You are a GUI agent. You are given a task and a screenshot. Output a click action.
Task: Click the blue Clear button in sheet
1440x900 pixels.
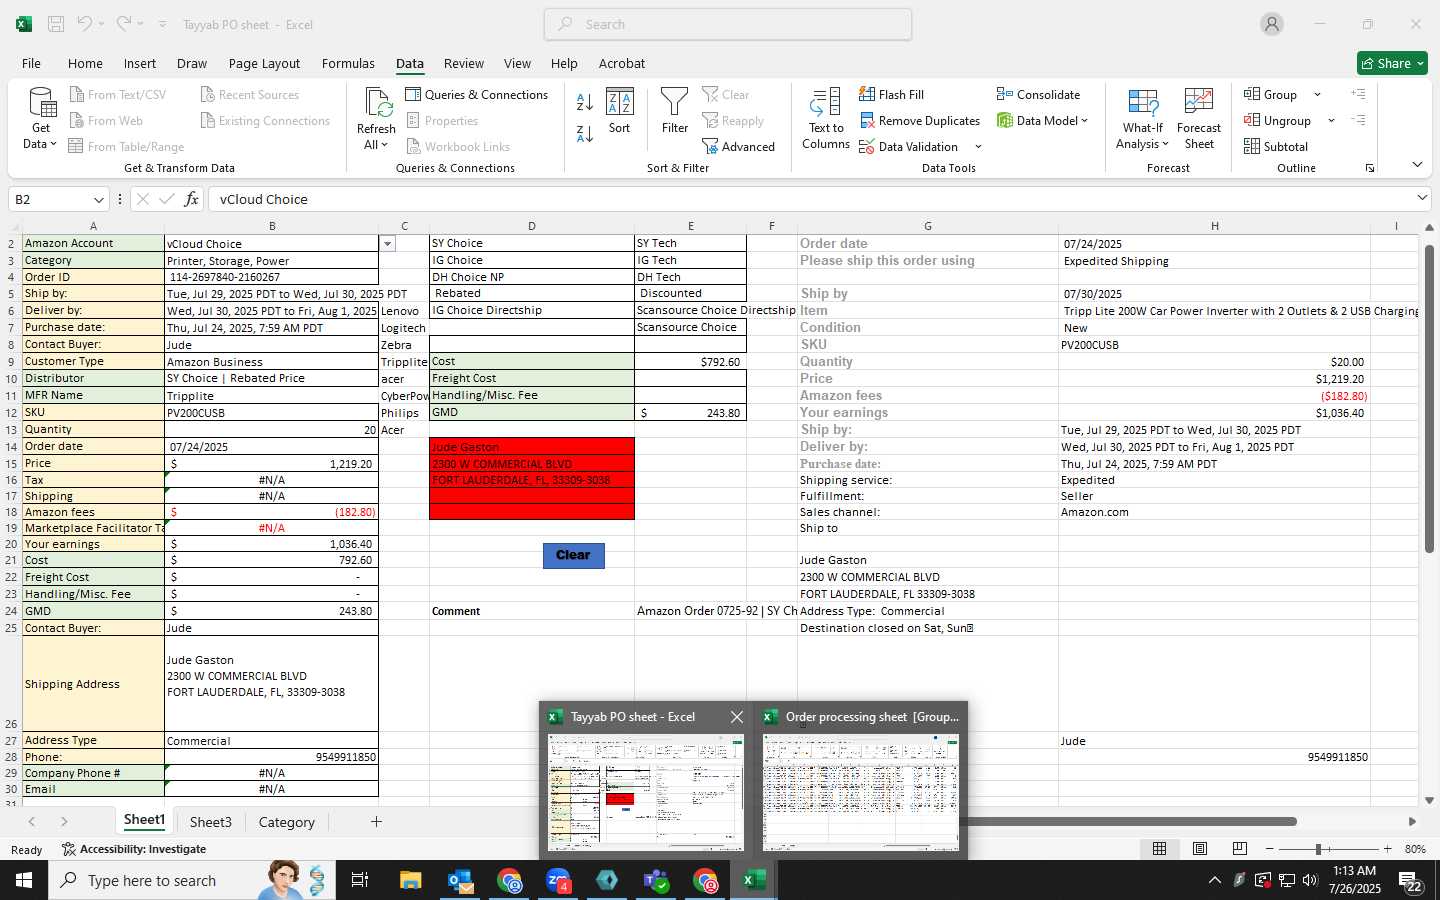(x=573, y=555)
